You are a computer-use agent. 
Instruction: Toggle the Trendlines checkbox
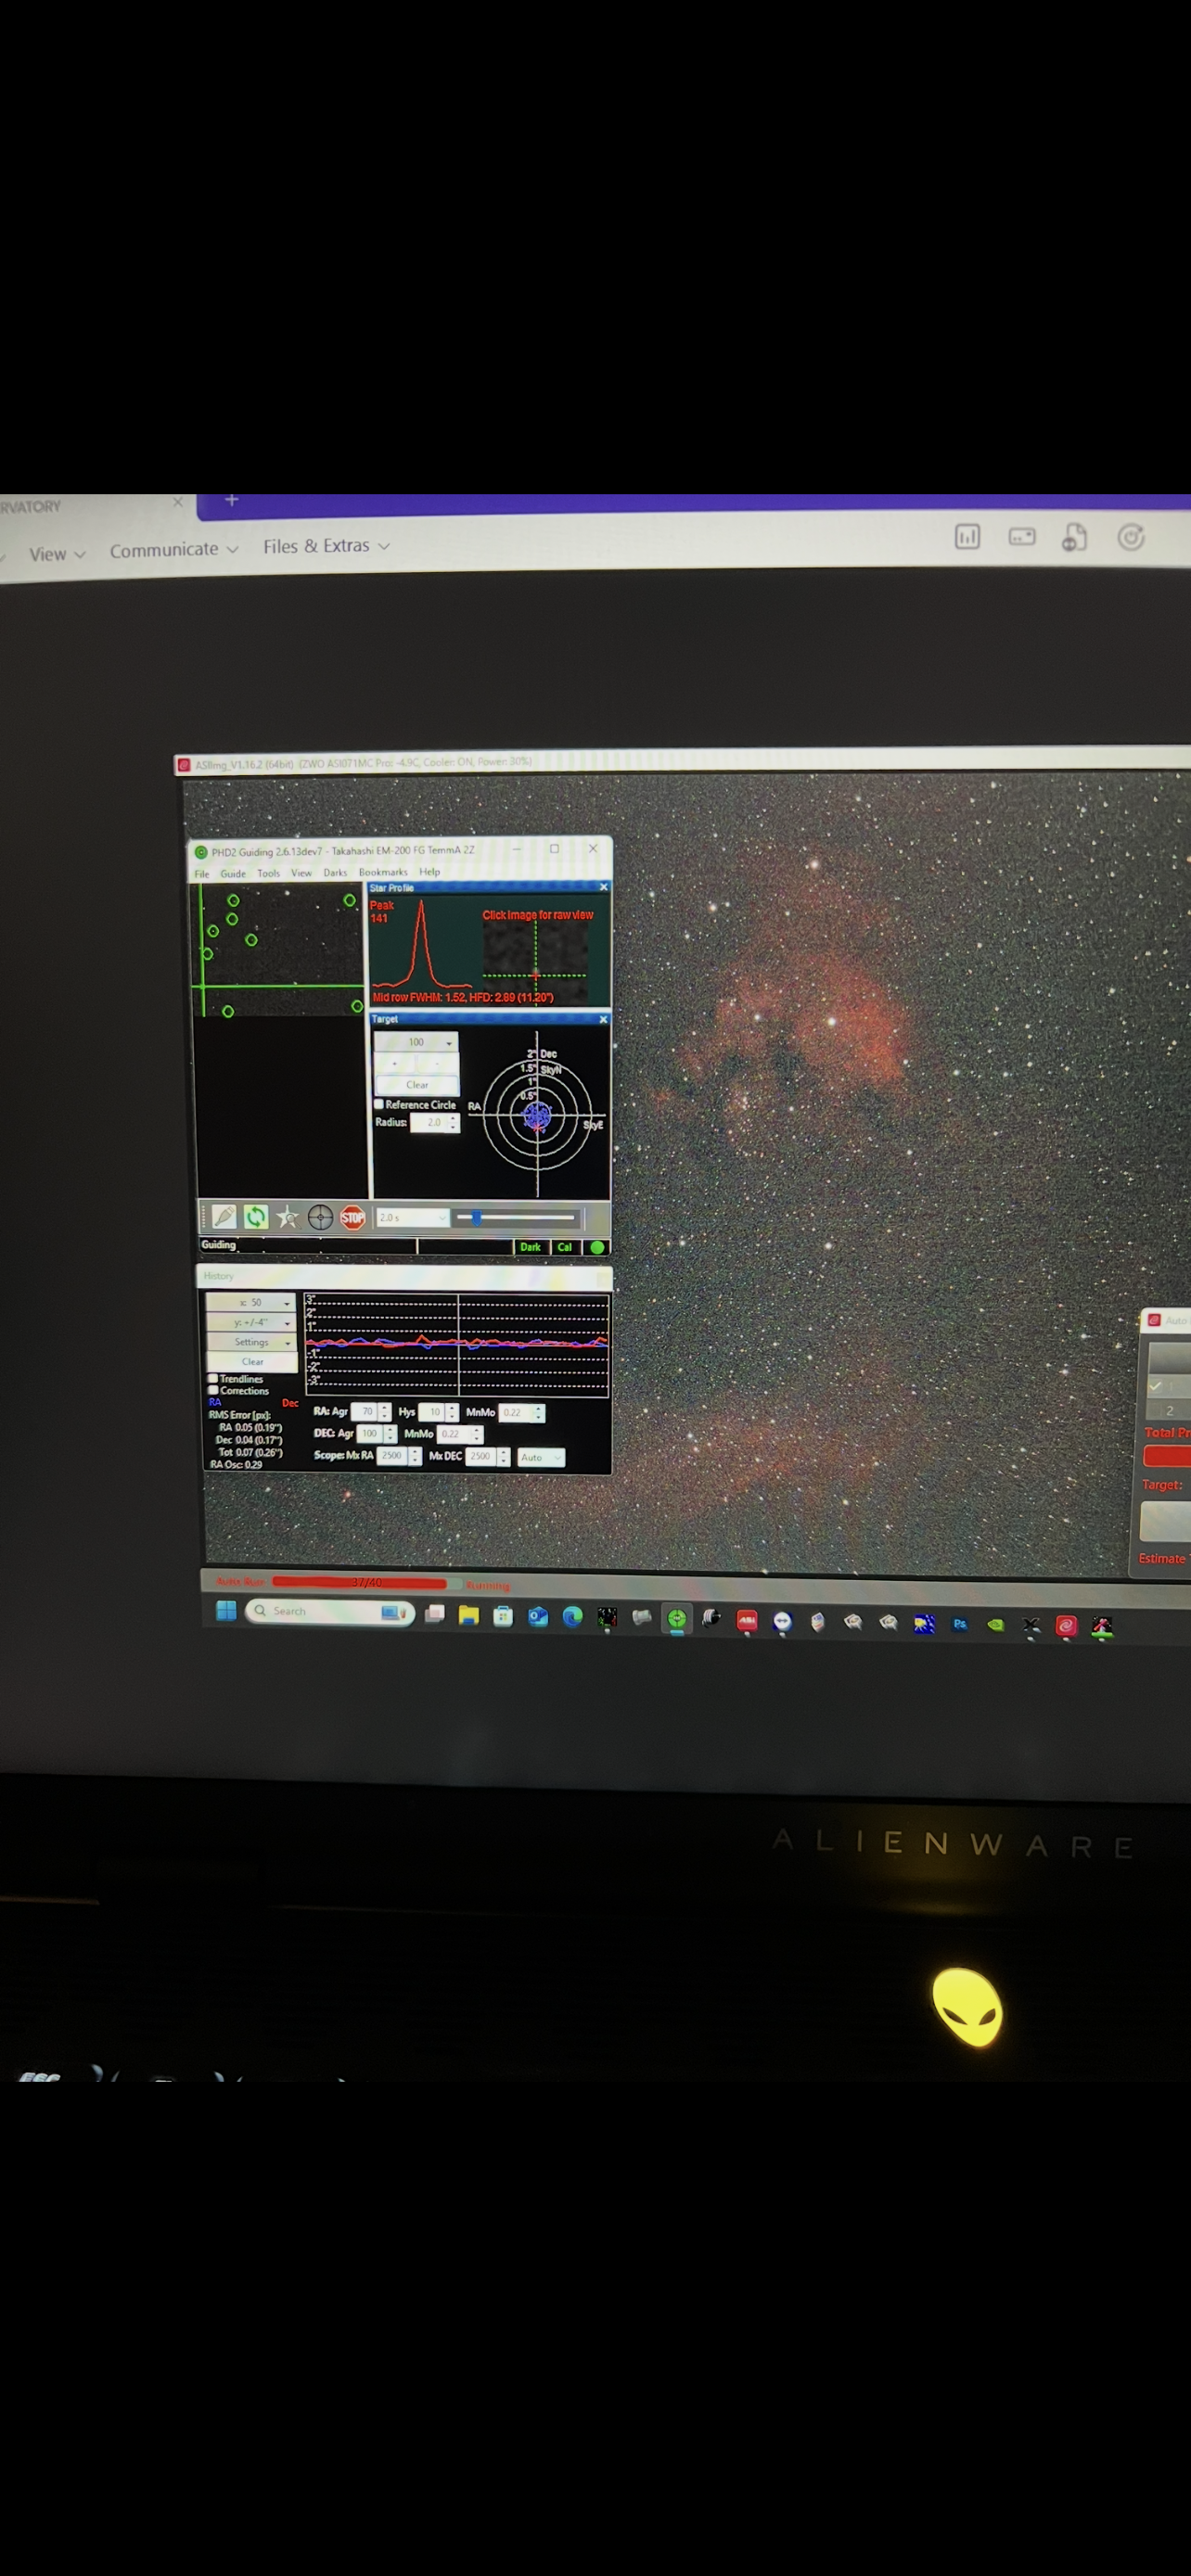click(213, 1378)
